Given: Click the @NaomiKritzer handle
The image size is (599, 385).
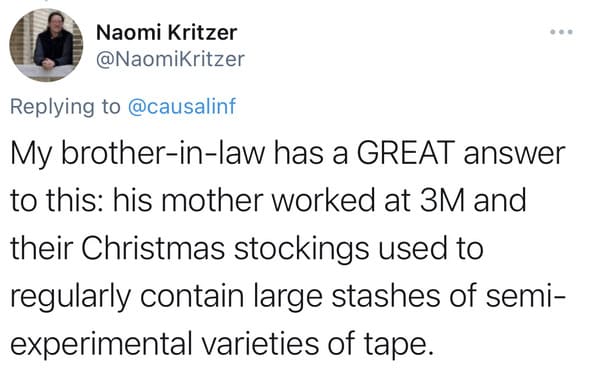Looking at the screenshot, I should [170, 59].
